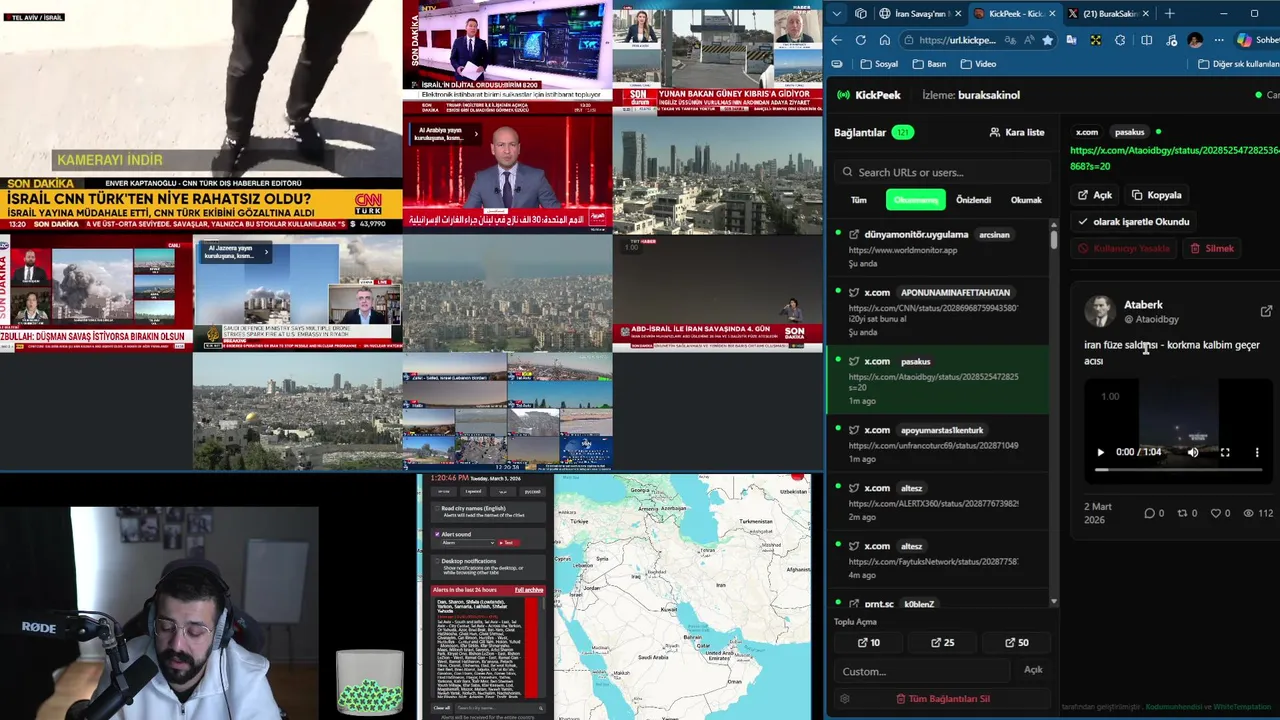Reload the page with the refresh icon

(x=861, y=40)
